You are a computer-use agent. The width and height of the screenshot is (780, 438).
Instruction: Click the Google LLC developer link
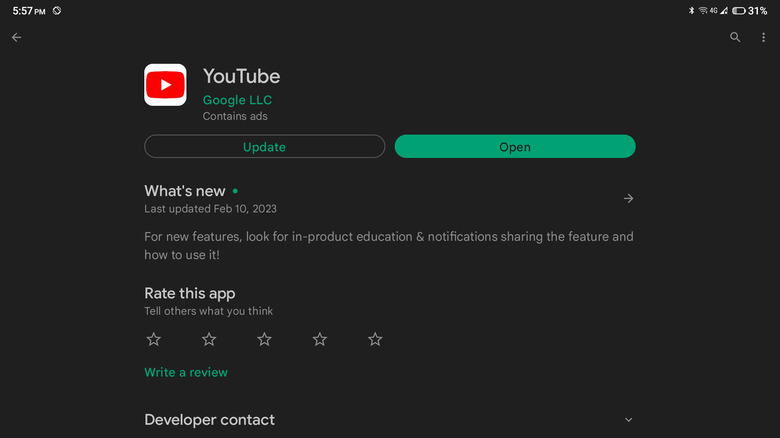click(237, 100)
